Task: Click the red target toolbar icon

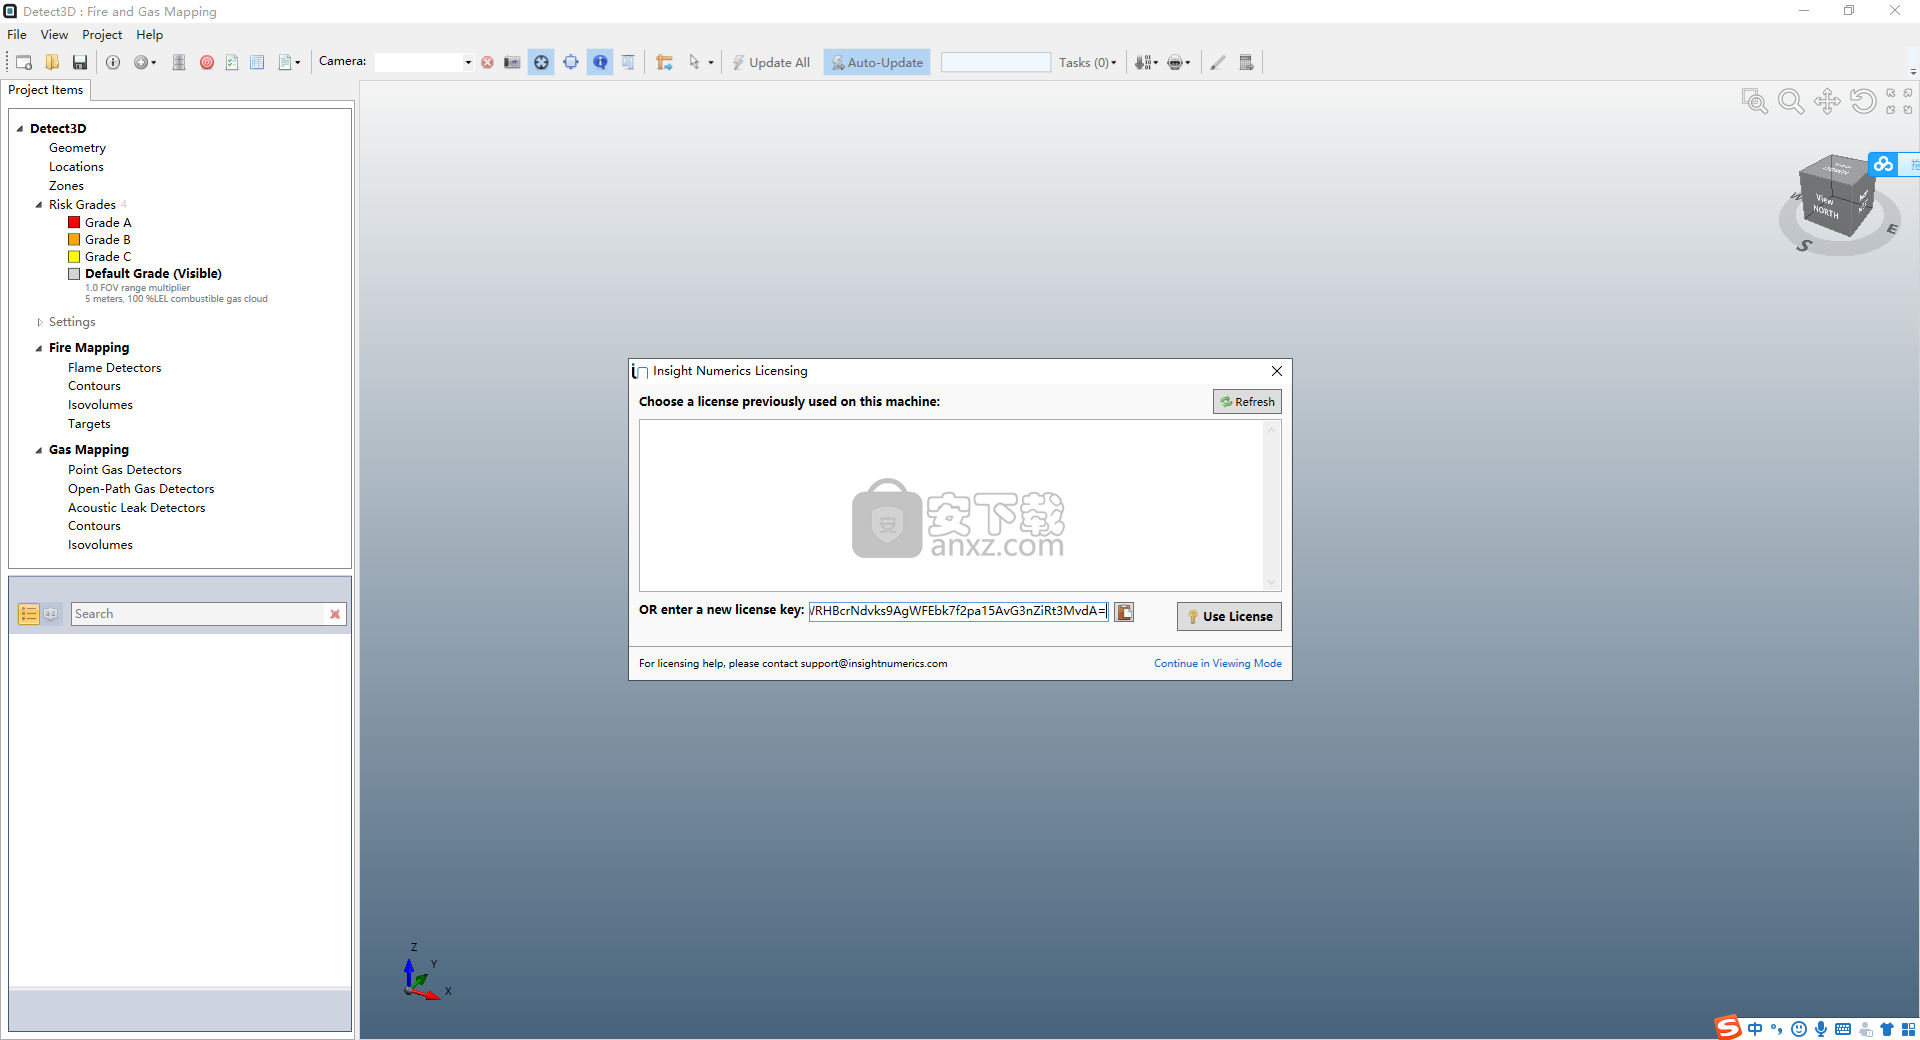Action: [207, 62]
